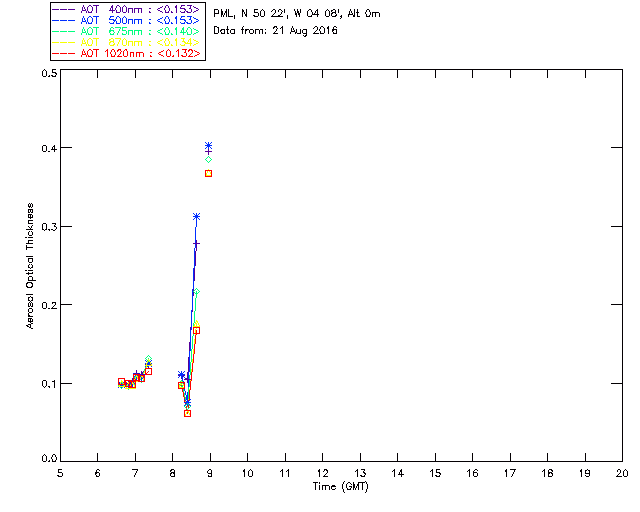Click the Aerosol Optical Thickness axis label
Screen dimensions: 640x512
coord(30,266)
